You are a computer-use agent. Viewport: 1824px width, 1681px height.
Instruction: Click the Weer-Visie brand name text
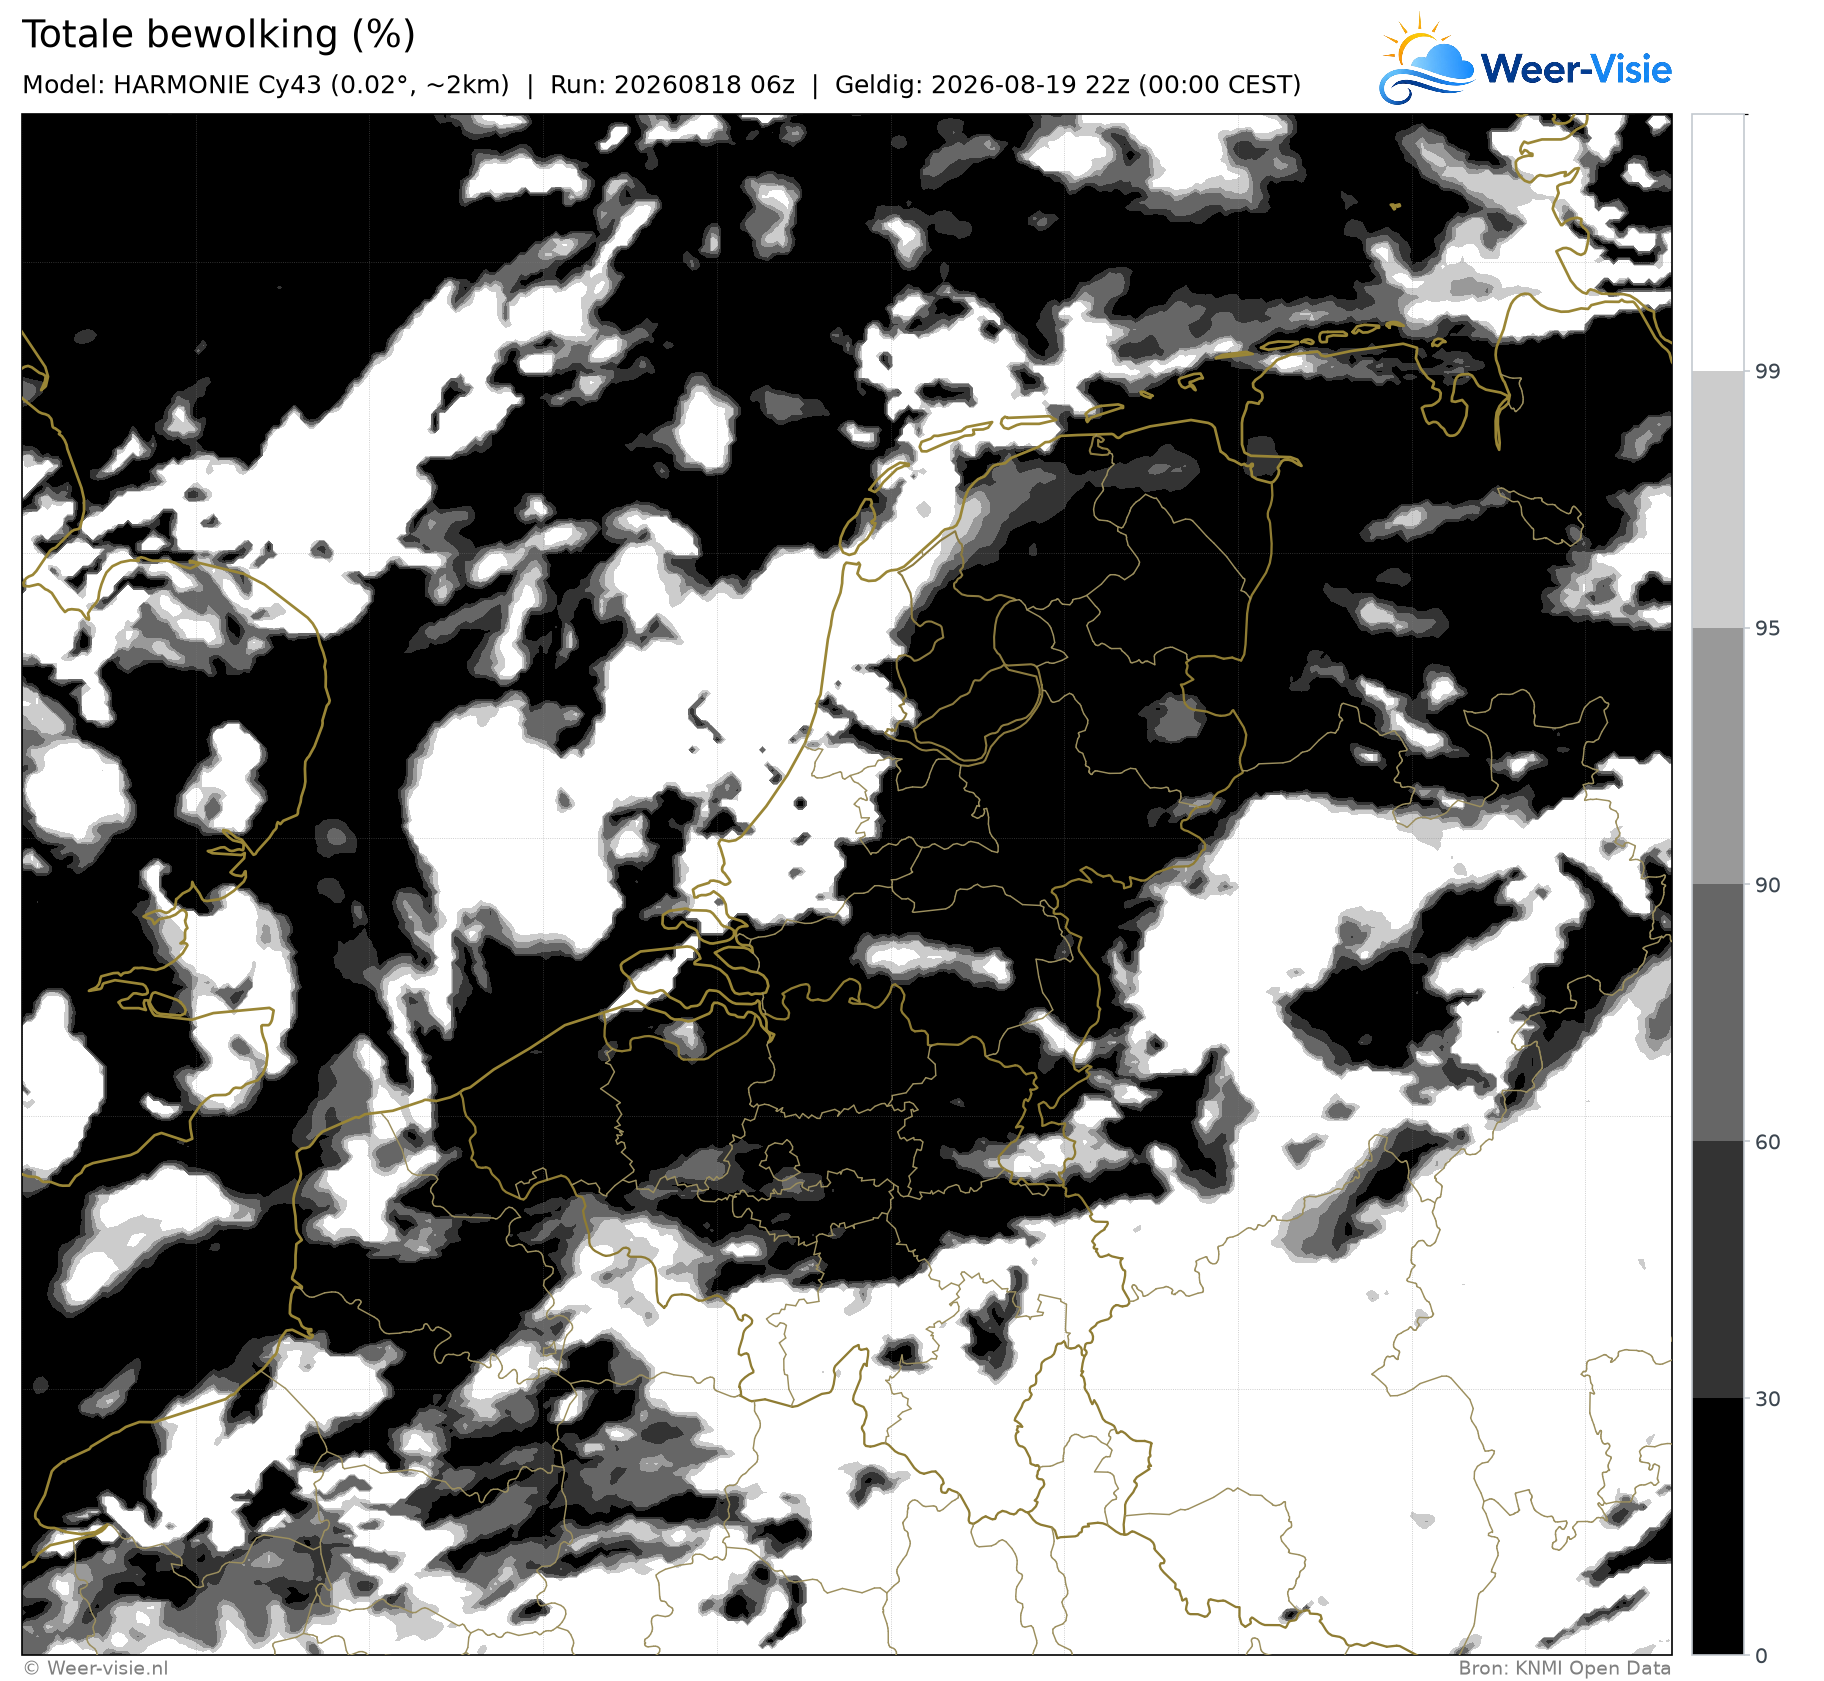click(x=1576, y=68)
